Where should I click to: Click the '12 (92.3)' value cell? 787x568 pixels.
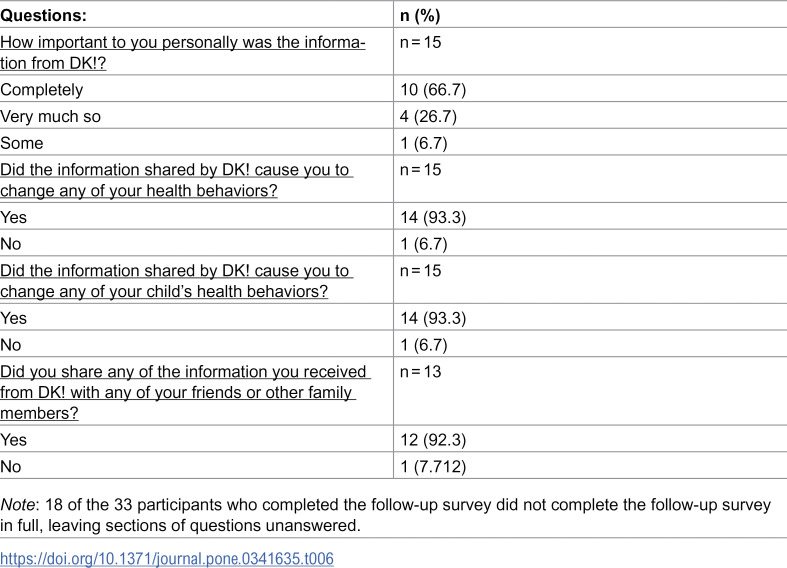tap(433, 440)
